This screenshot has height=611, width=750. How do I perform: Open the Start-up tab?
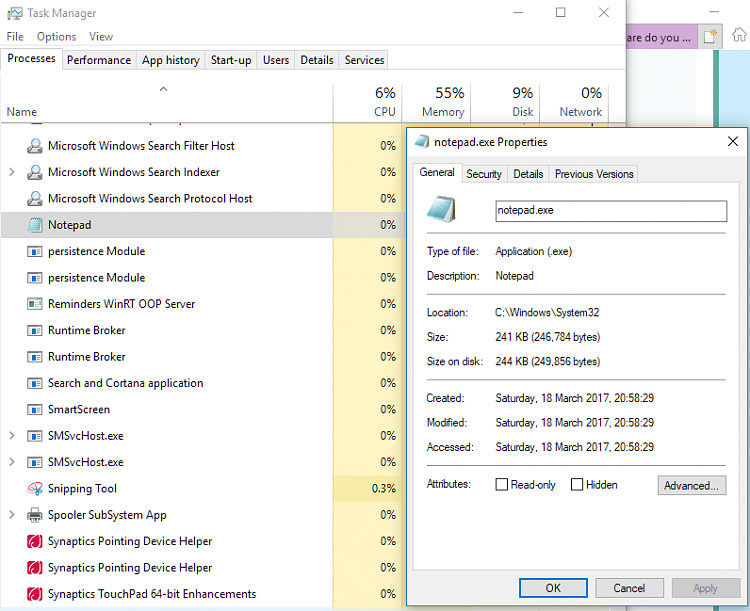point(231,60)
